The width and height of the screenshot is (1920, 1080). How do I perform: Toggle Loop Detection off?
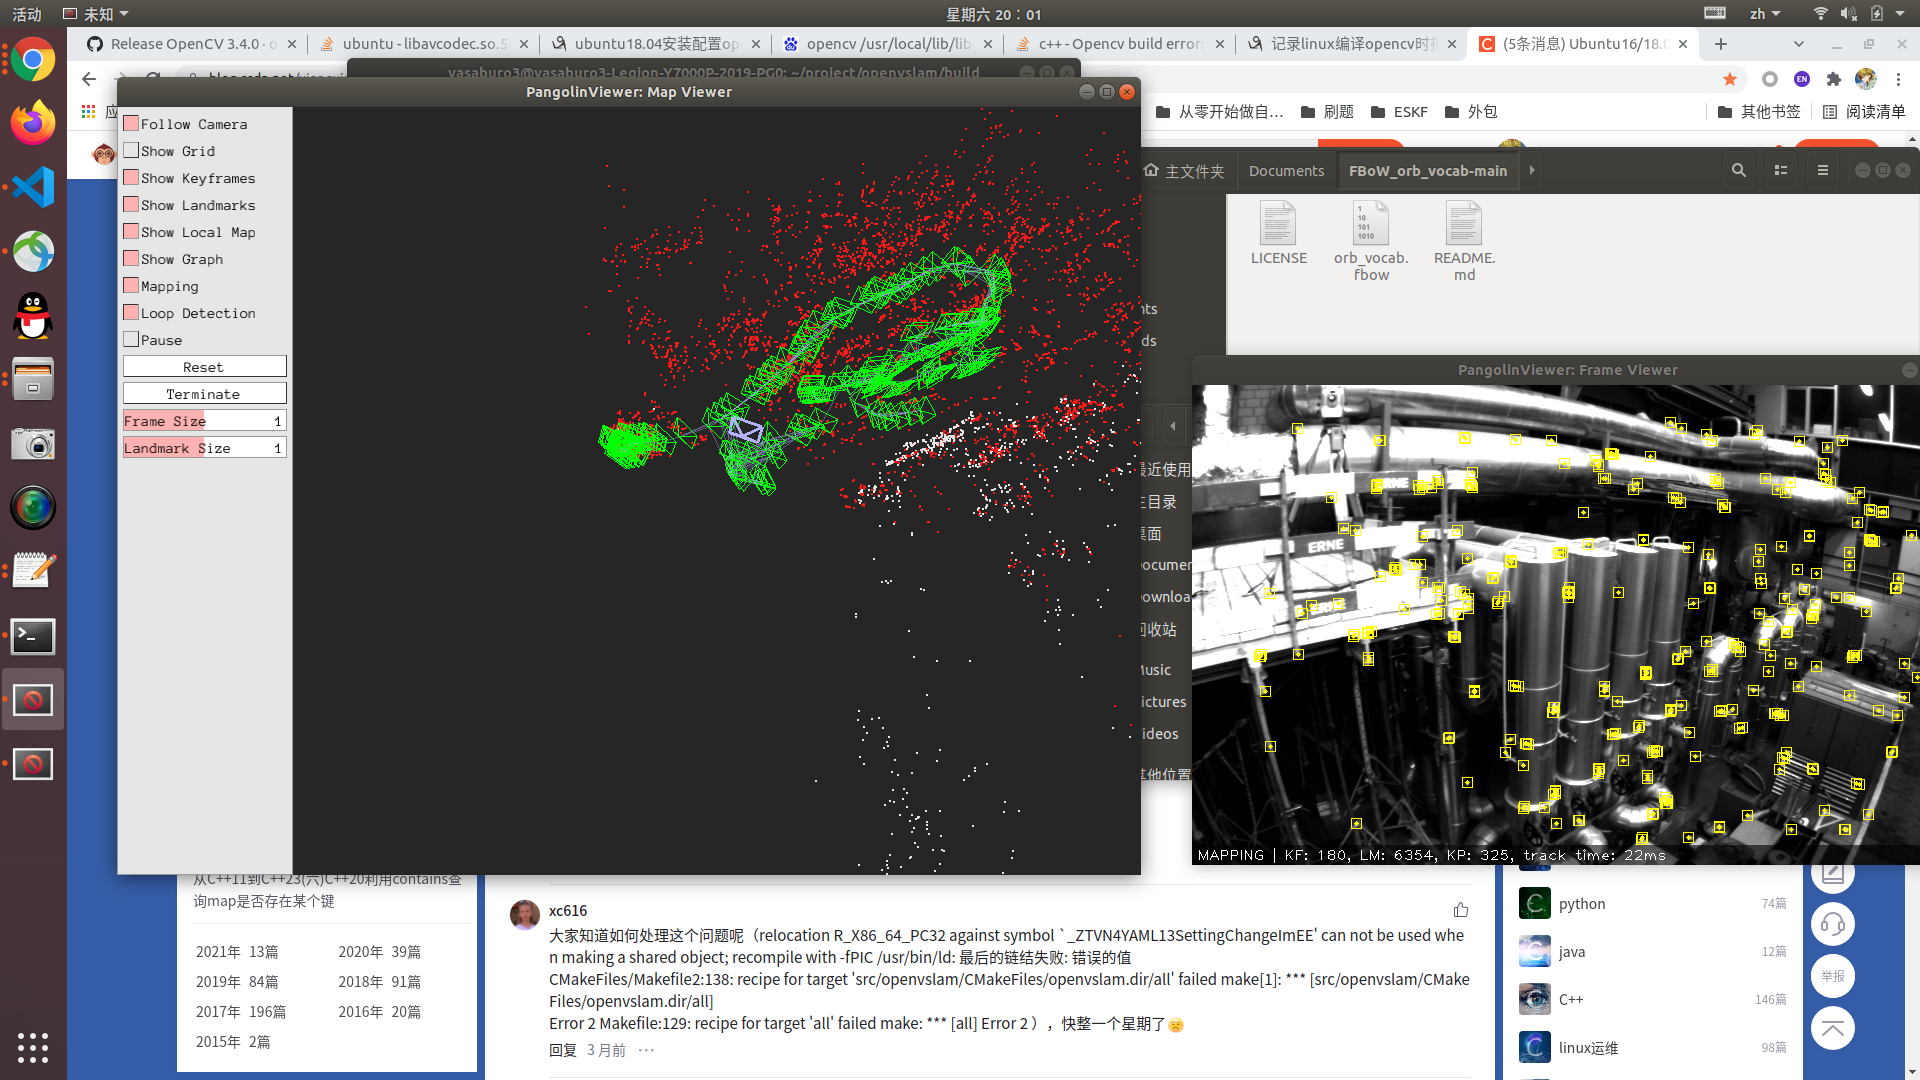click(131, 312)
